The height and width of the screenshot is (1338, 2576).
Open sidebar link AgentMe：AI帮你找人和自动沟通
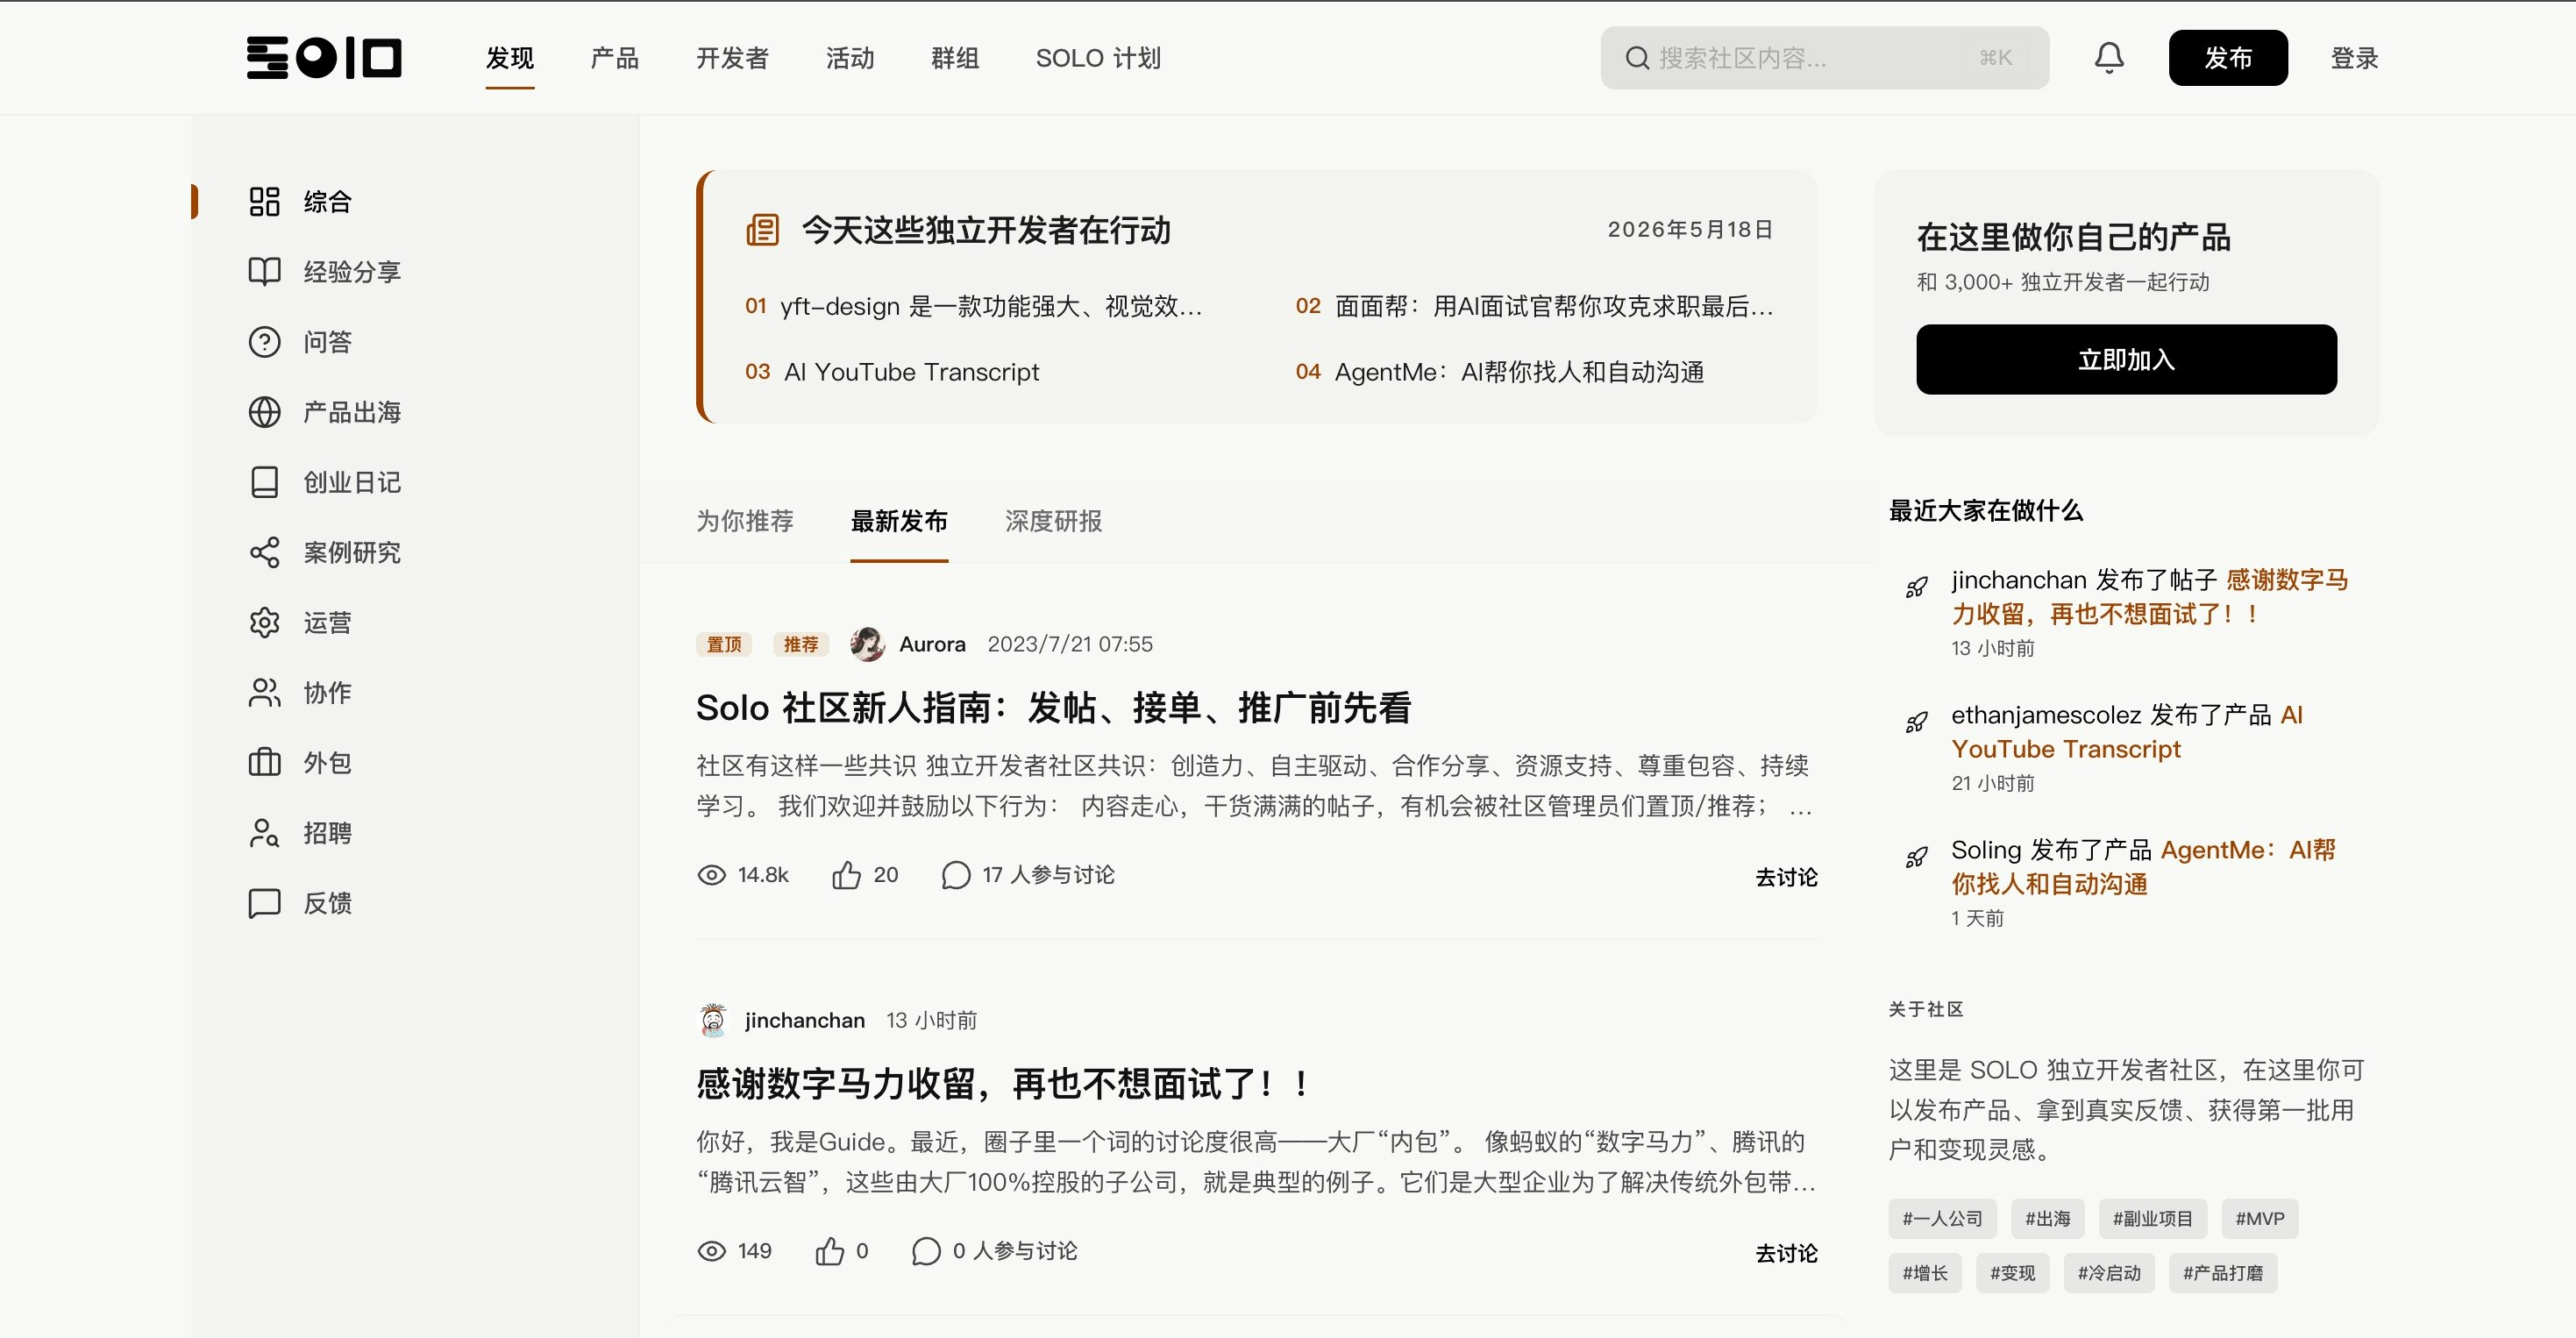[2144, 867]
